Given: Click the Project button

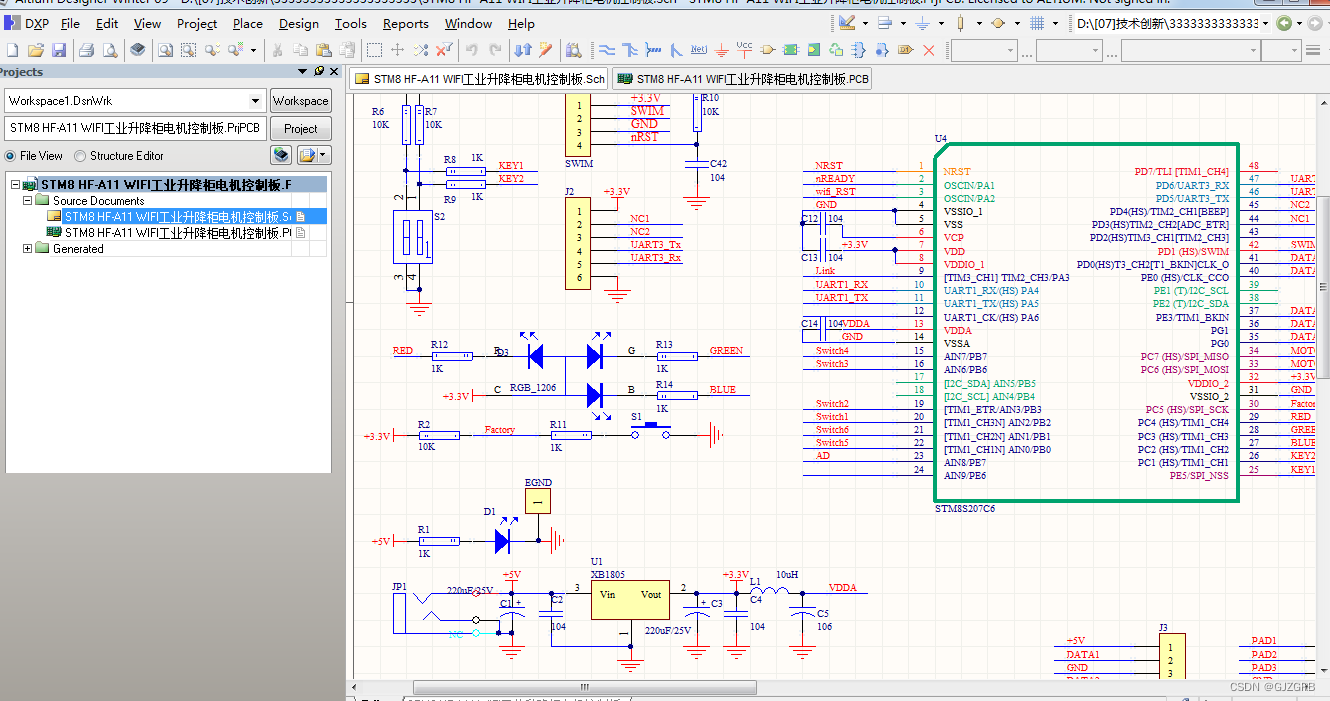Looking at the screenshot, I should pyautogui.click(x=301, y=128).
